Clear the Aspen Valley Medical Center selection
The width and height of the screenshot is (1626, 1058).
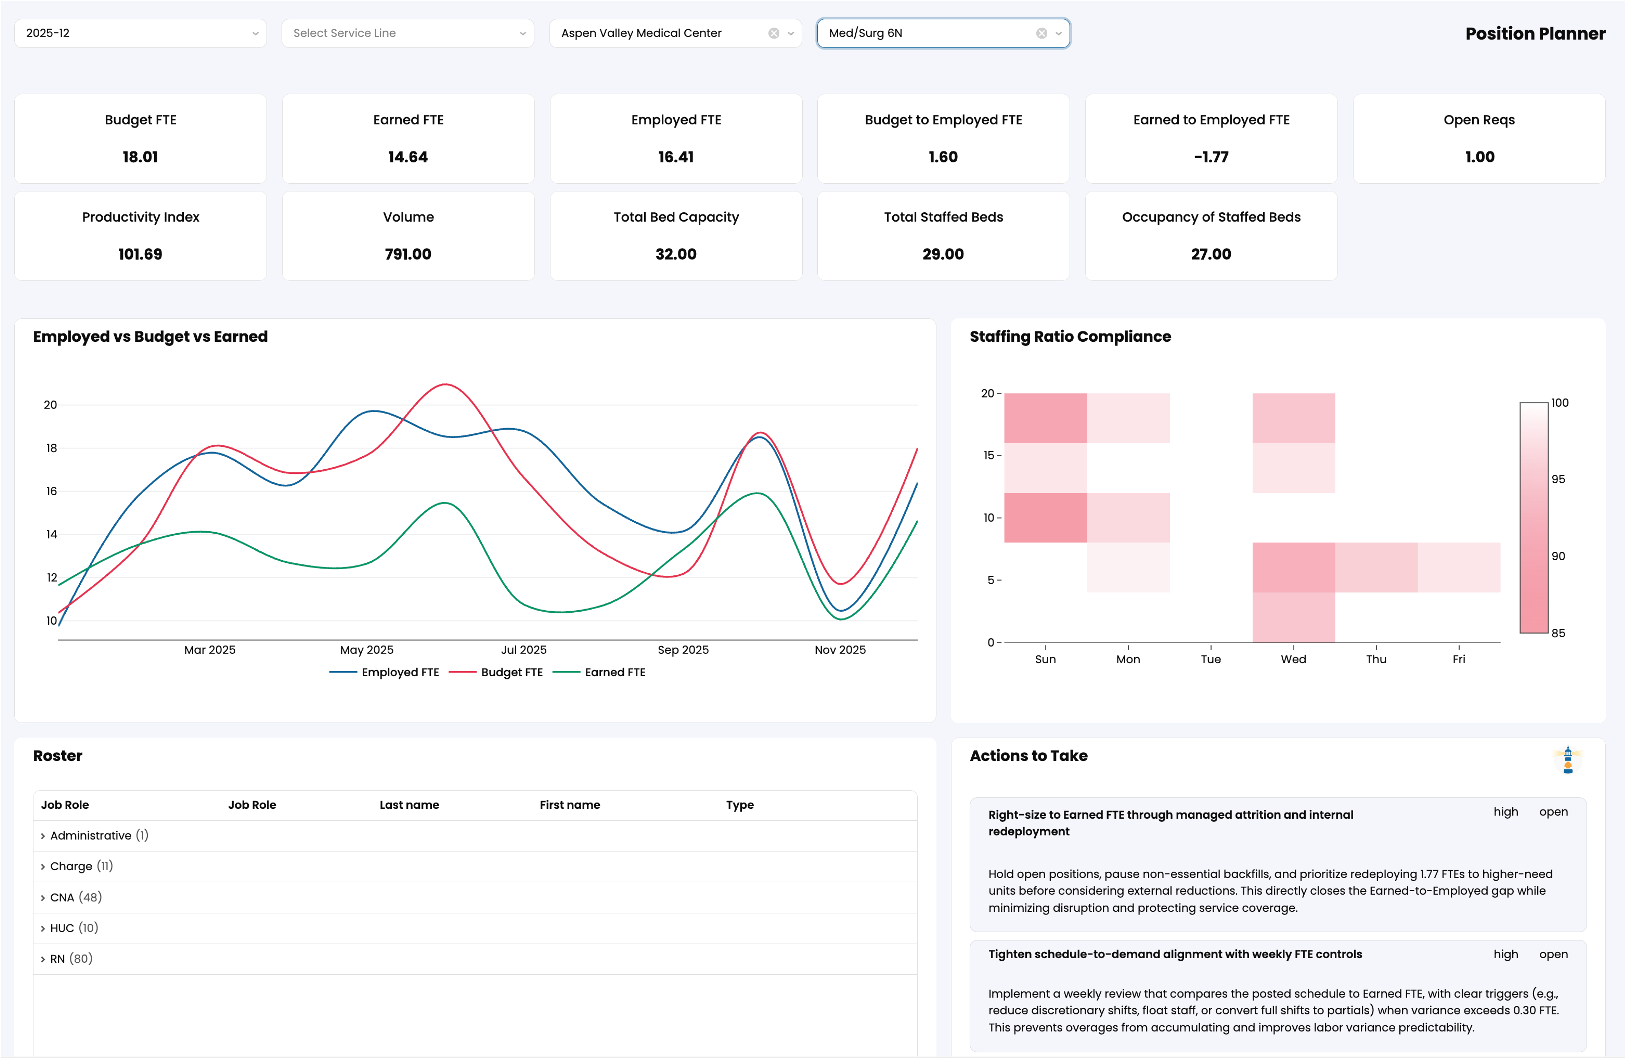tap(774, 33)
